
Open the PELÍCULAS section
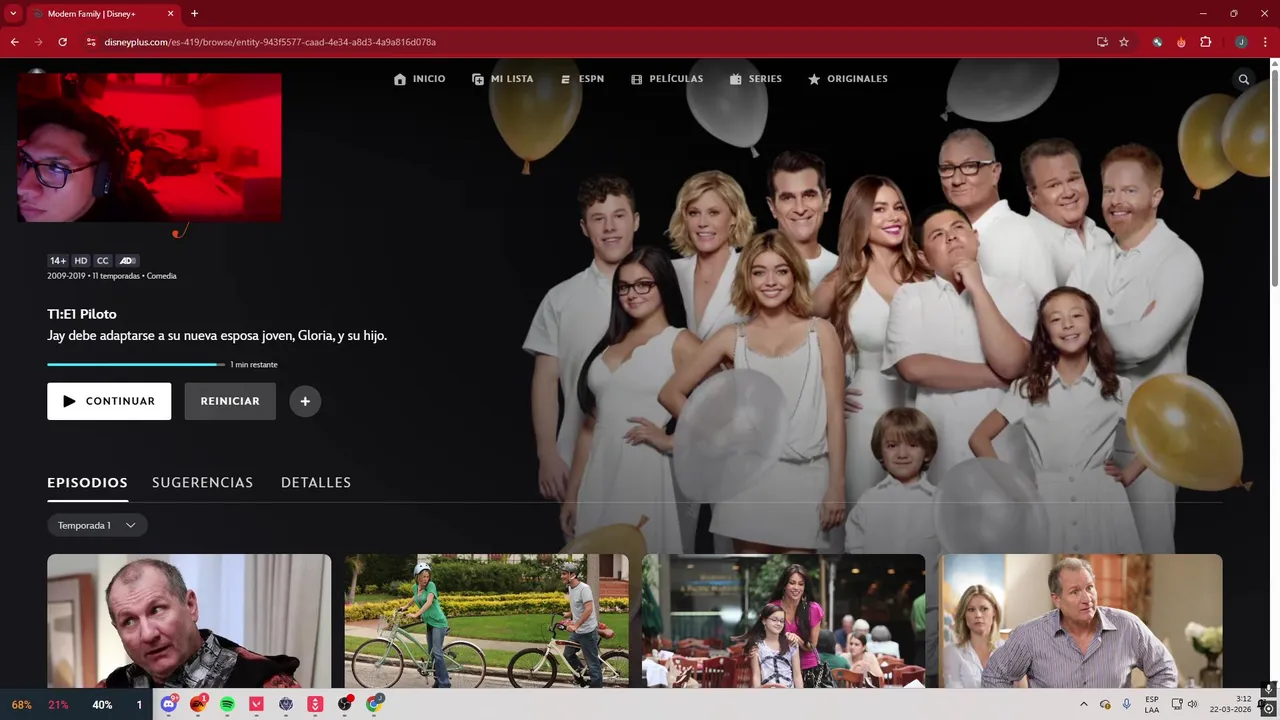(x=667, y=79)
